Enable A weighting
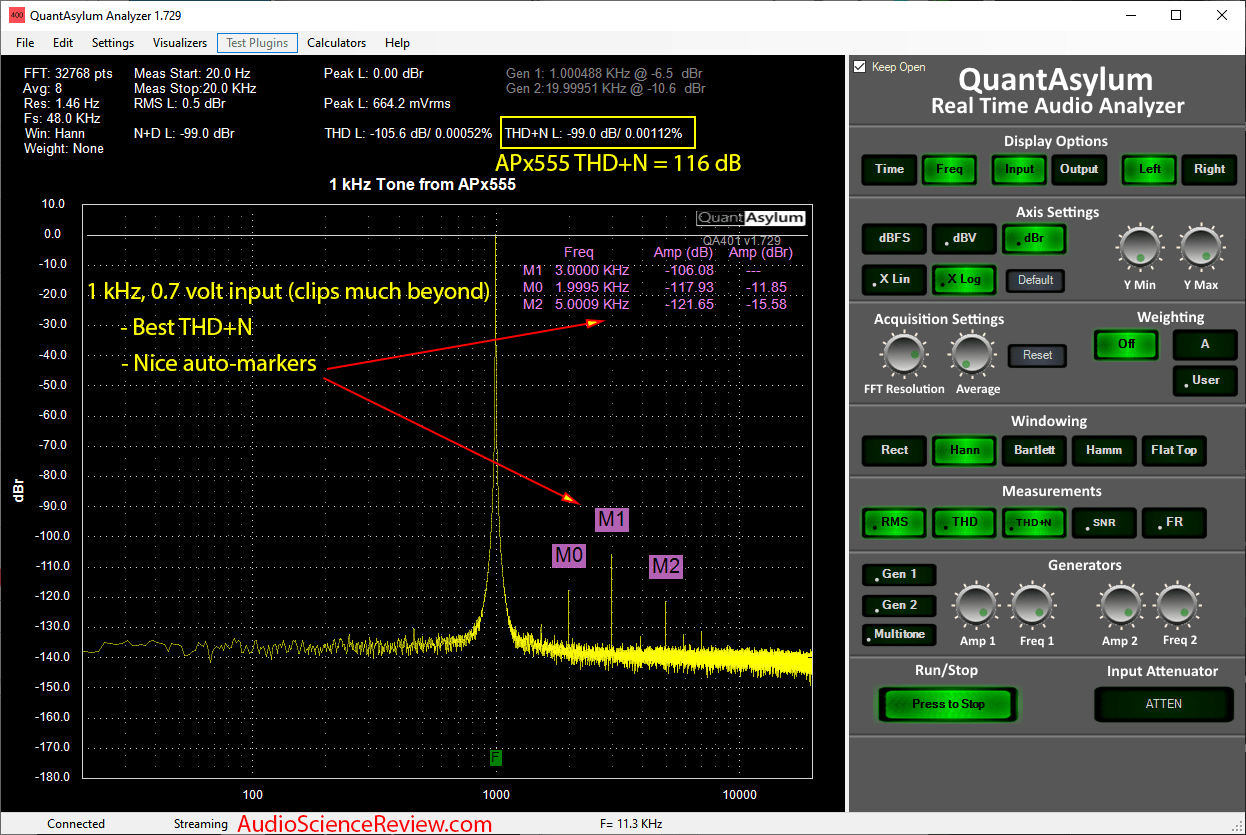The height and width of the screenshot is (835, 1246). 1205,344
